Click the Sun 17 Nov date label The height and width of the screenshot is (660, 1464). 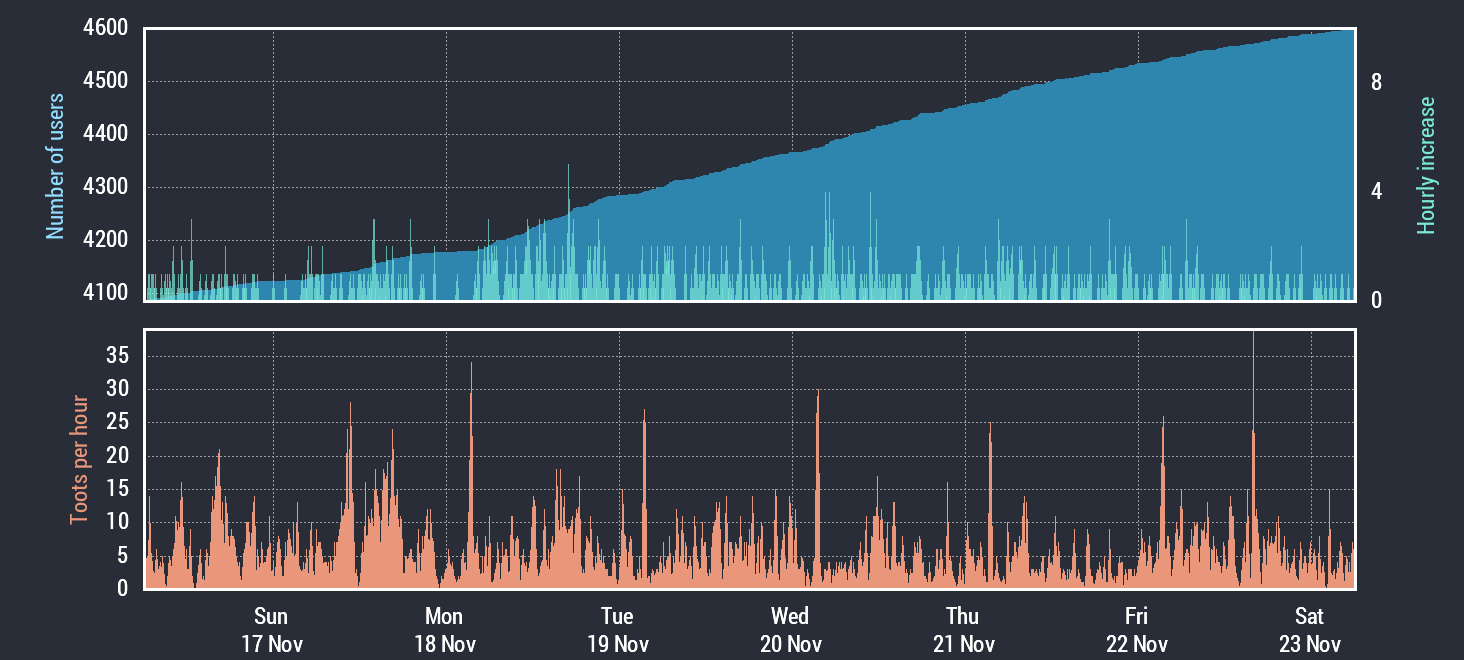pyautogui.click(x=271, y=629)
